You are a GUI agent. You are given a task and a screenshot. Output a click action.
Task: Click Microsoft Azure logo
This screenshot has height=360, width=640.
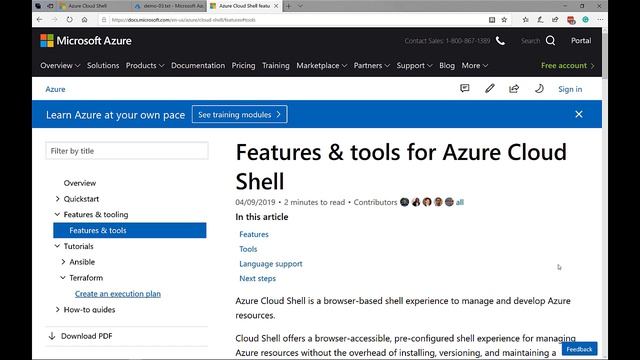click(x=86, y=41)
